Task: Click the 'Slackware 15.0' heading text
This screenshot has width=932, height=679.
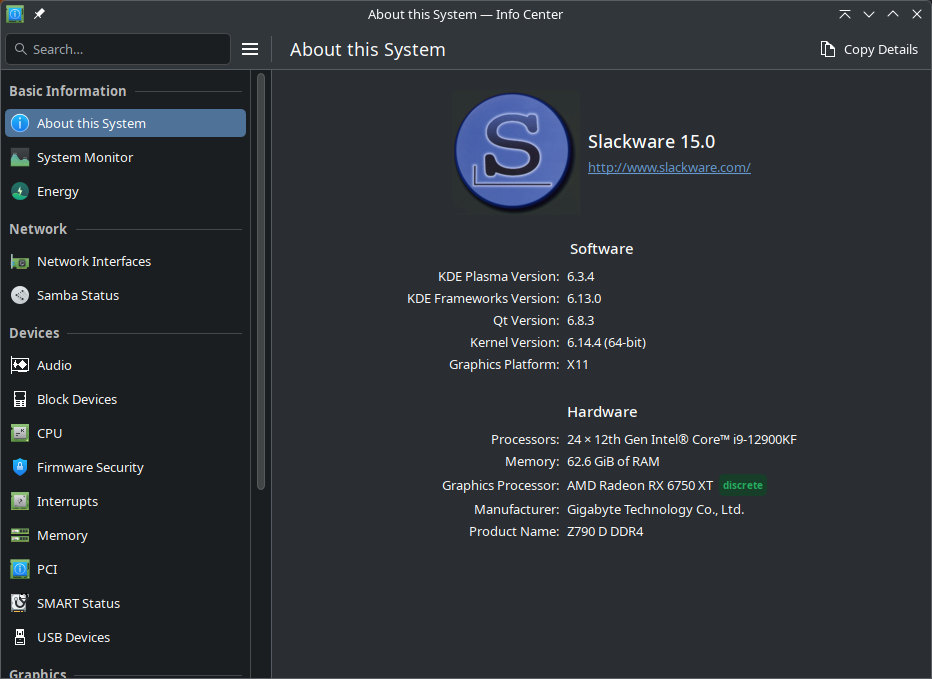Action: tap(651, 142)
